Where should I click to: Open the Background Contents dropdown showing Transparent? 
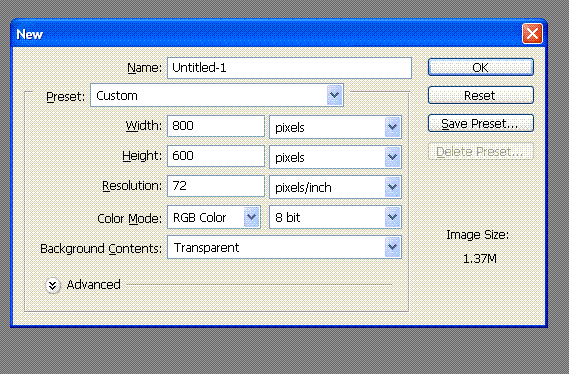[x=284, y=247]
